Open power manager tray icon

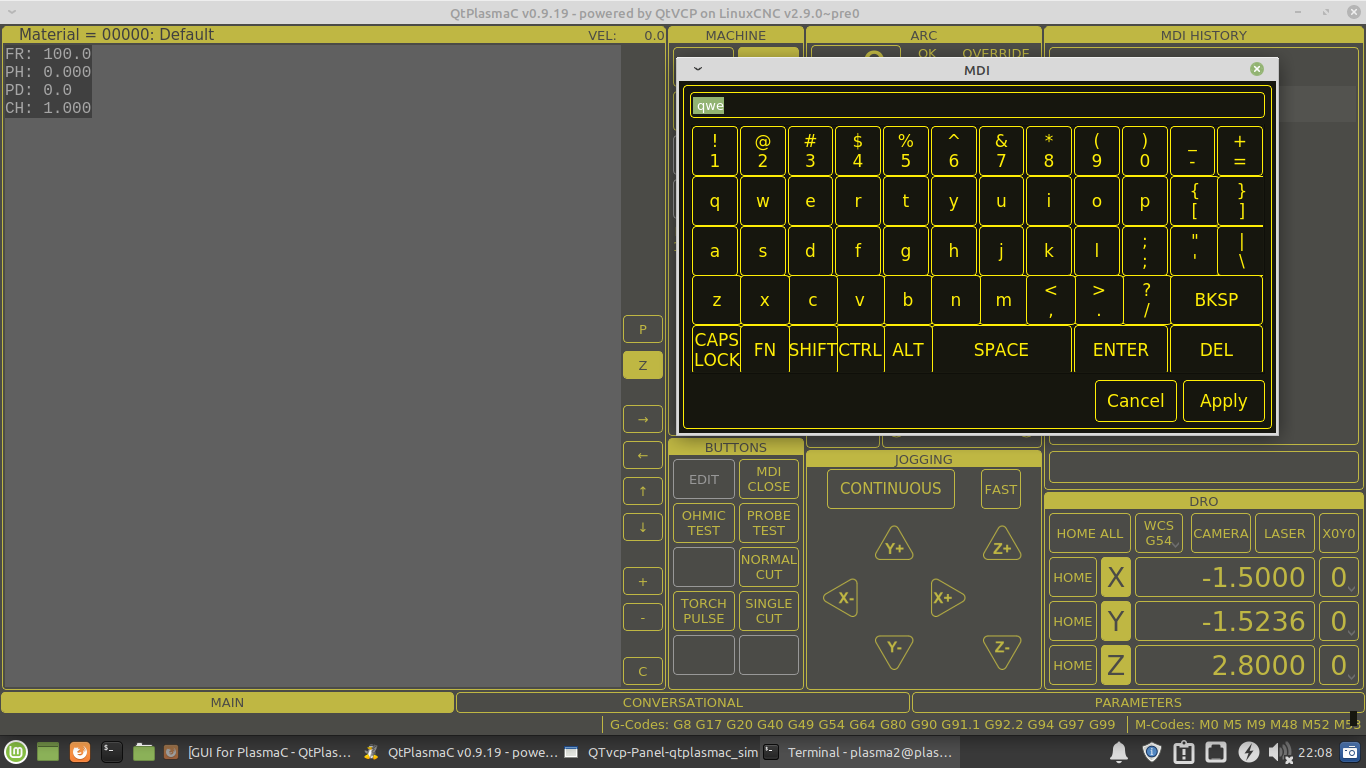point(1248,752)
